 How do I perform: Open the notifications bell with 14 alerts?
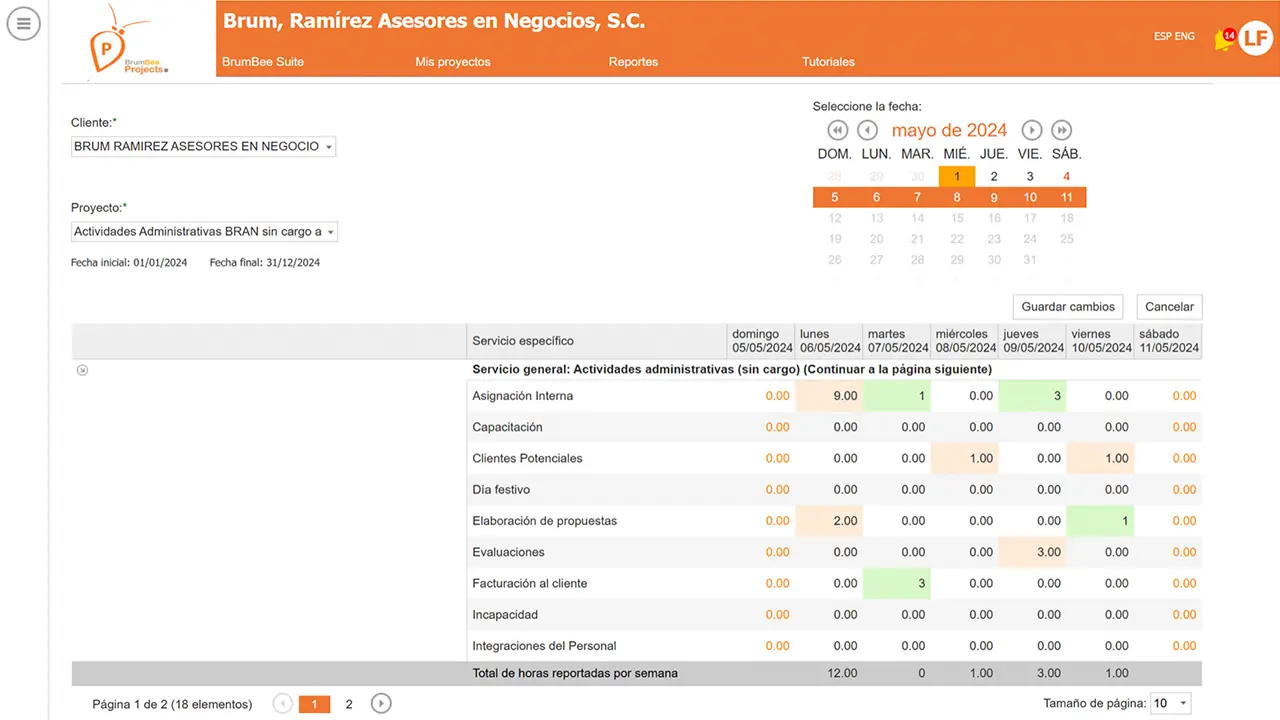(1224, 40)
